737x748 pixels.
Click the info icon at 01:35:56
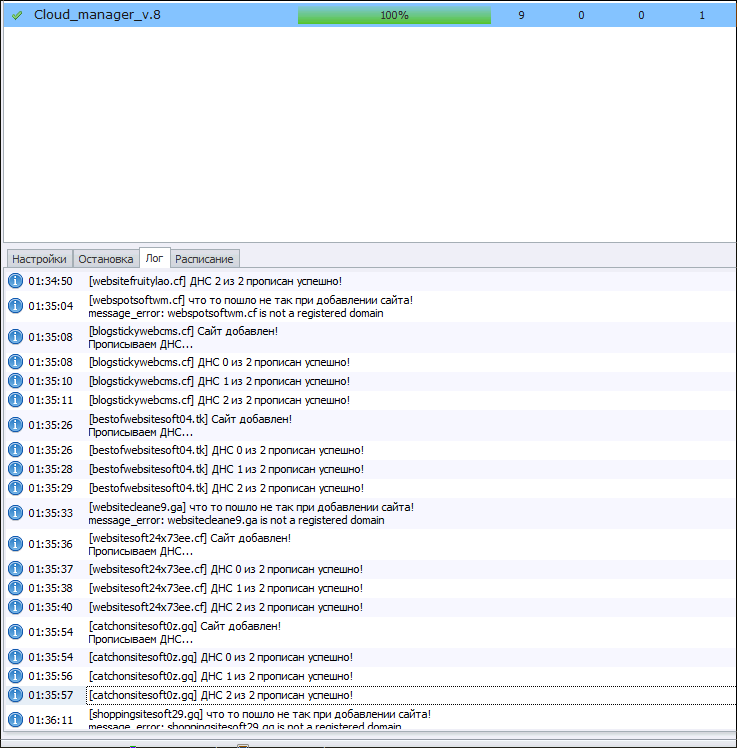point(15,676)
